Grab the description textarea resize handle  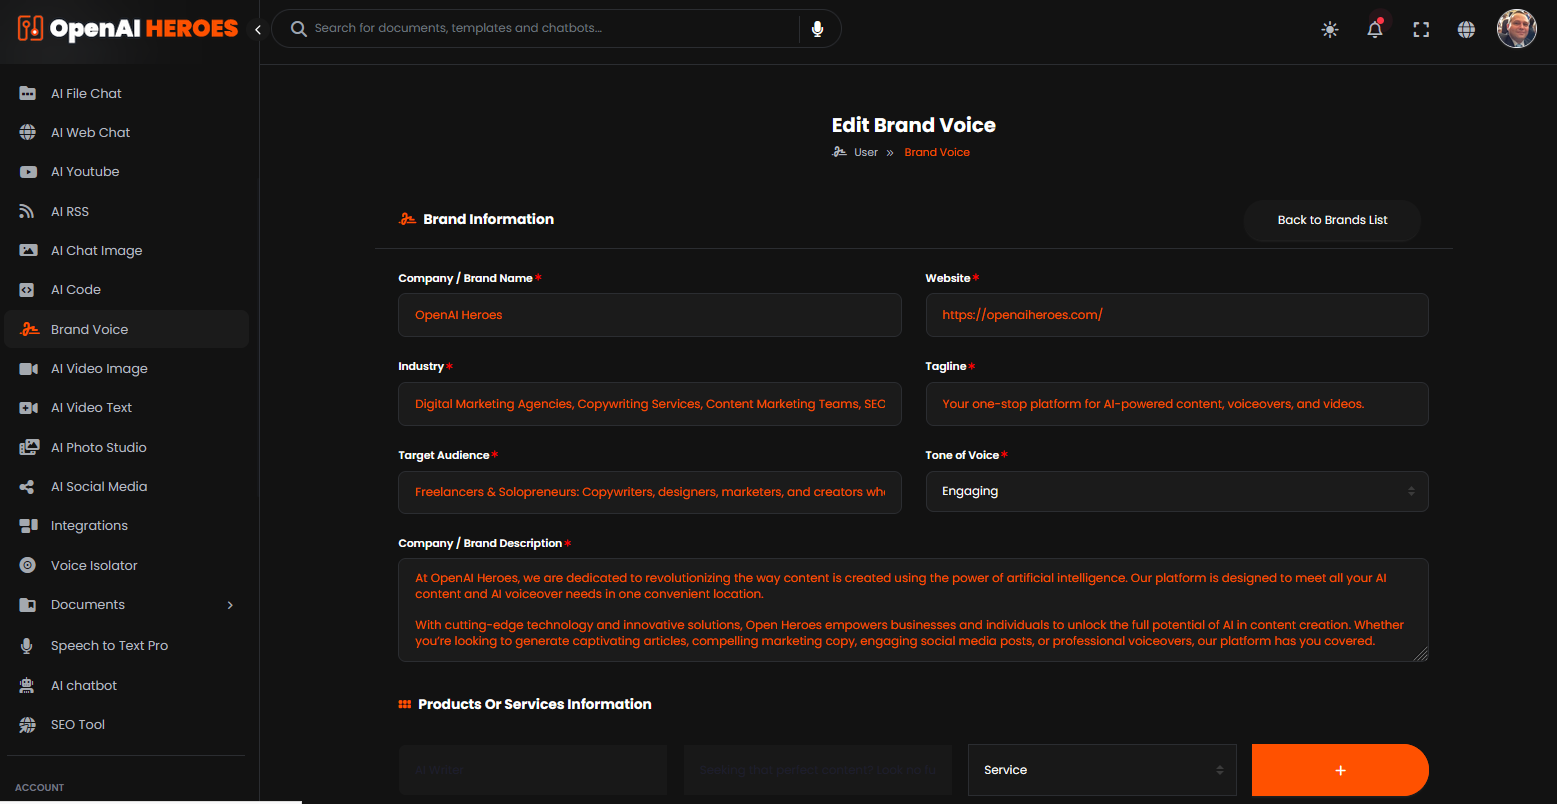[x=1421, y=654]
